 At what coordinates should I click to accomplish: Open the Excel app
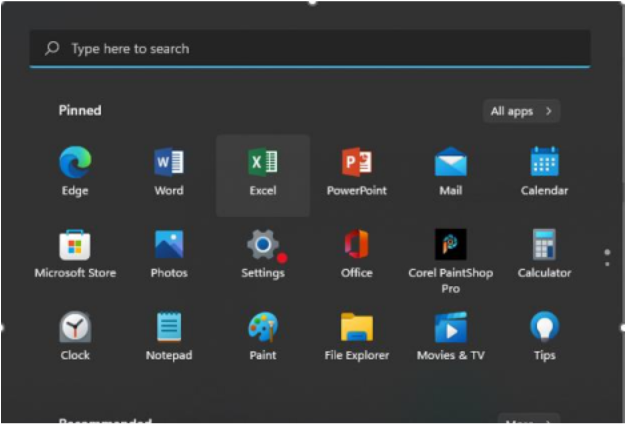point(263,162)
